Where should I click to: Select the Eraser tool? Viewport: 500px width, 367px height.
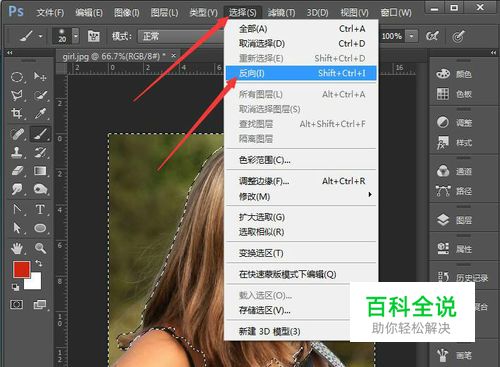(x=17, y=171)
